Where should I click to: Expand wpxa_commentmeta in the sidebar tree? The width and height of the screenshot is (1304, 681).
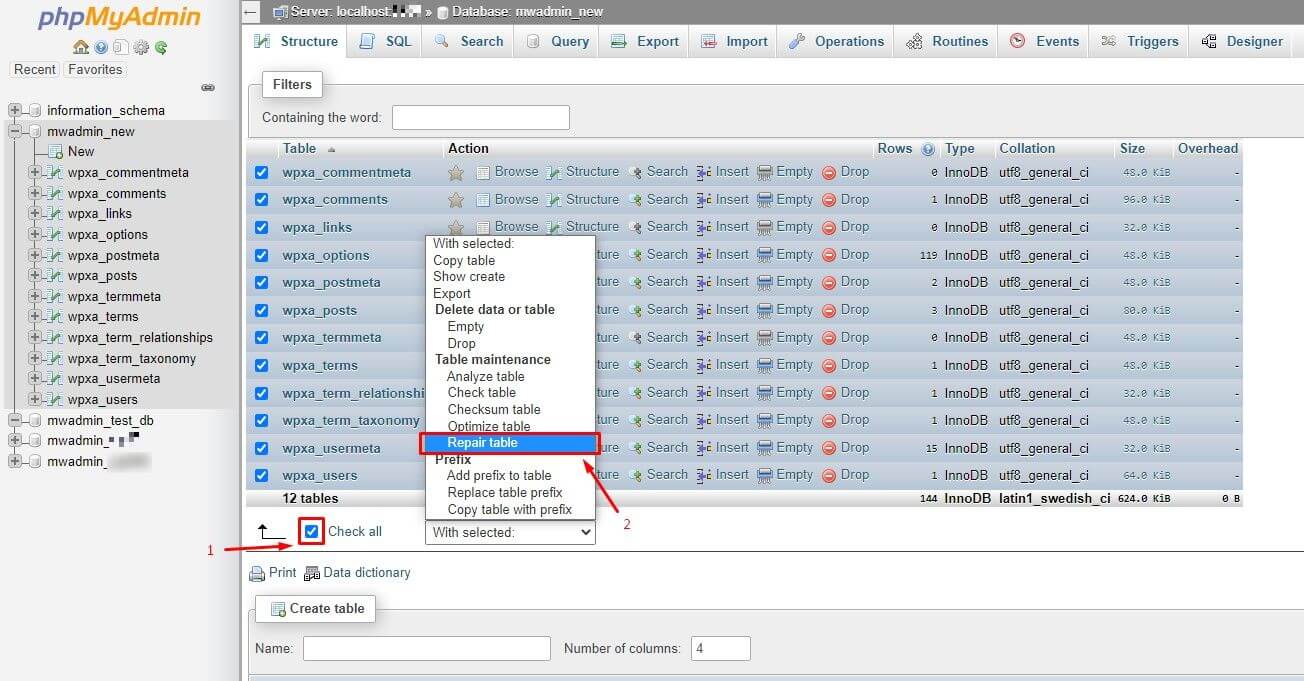coord(35,173)
